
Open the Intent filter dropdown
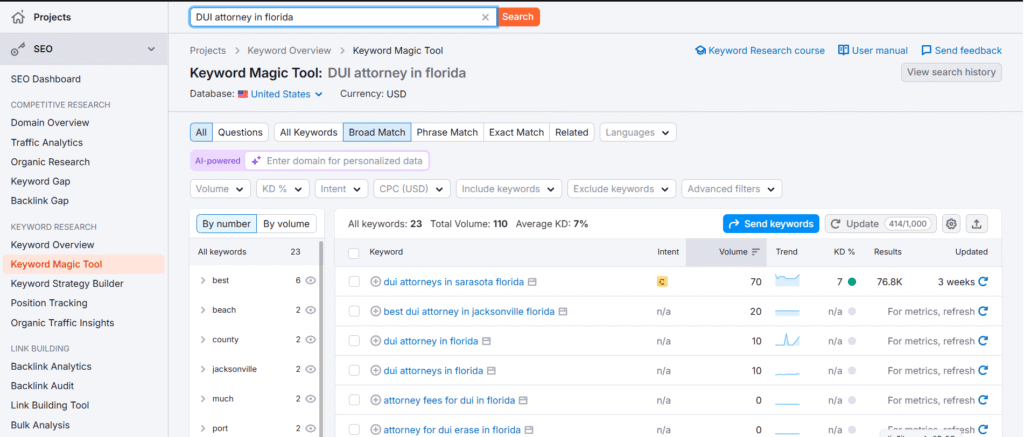pos(341,189)
